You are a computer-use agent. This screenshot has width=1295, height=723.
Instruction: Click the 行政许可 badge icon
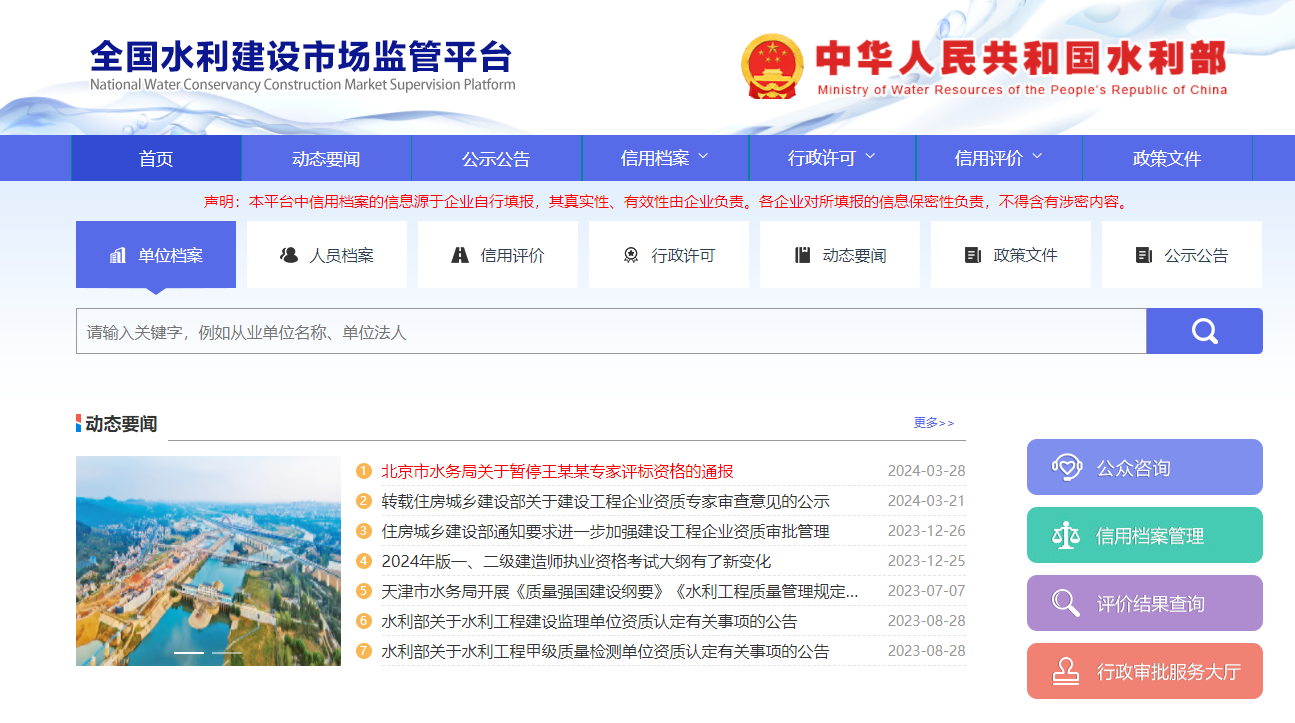pyautogui.click(x=631, y=255)
